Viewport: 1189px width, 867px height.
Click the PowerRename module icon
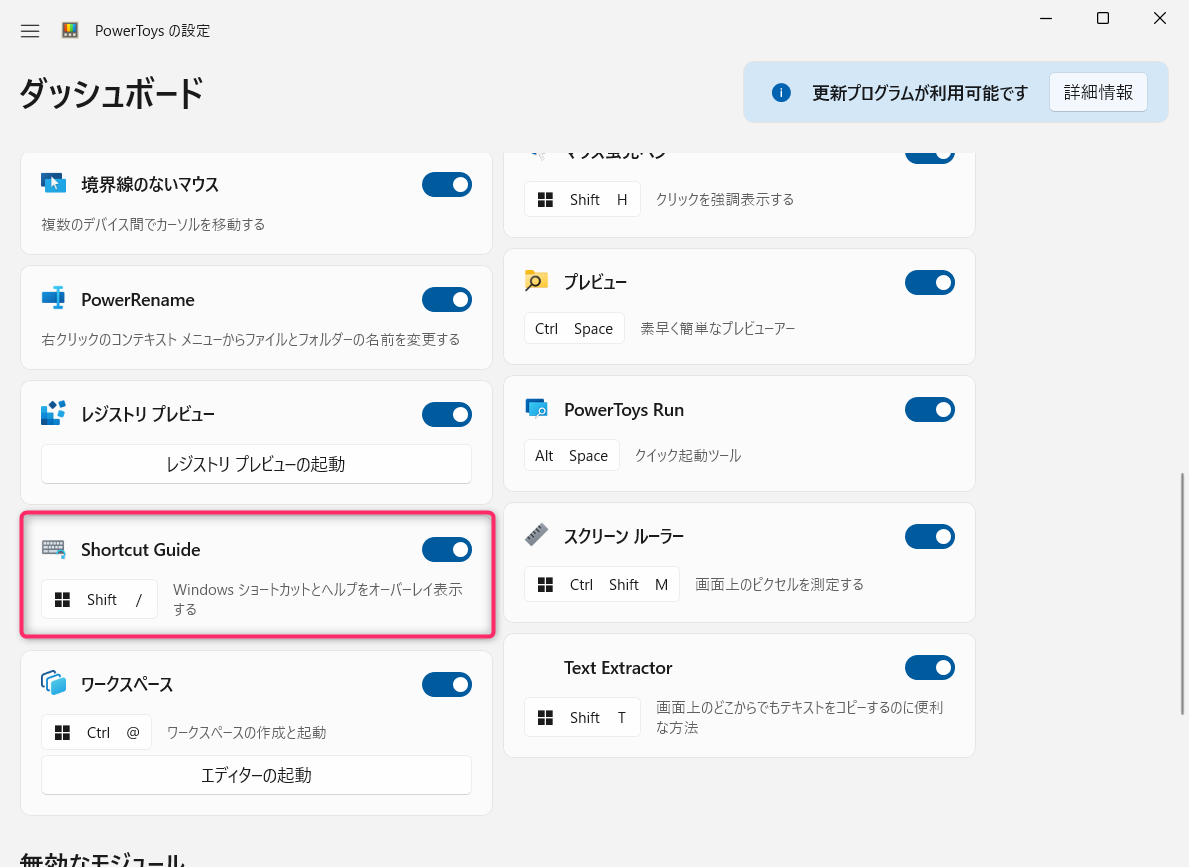tap(53, 299)
